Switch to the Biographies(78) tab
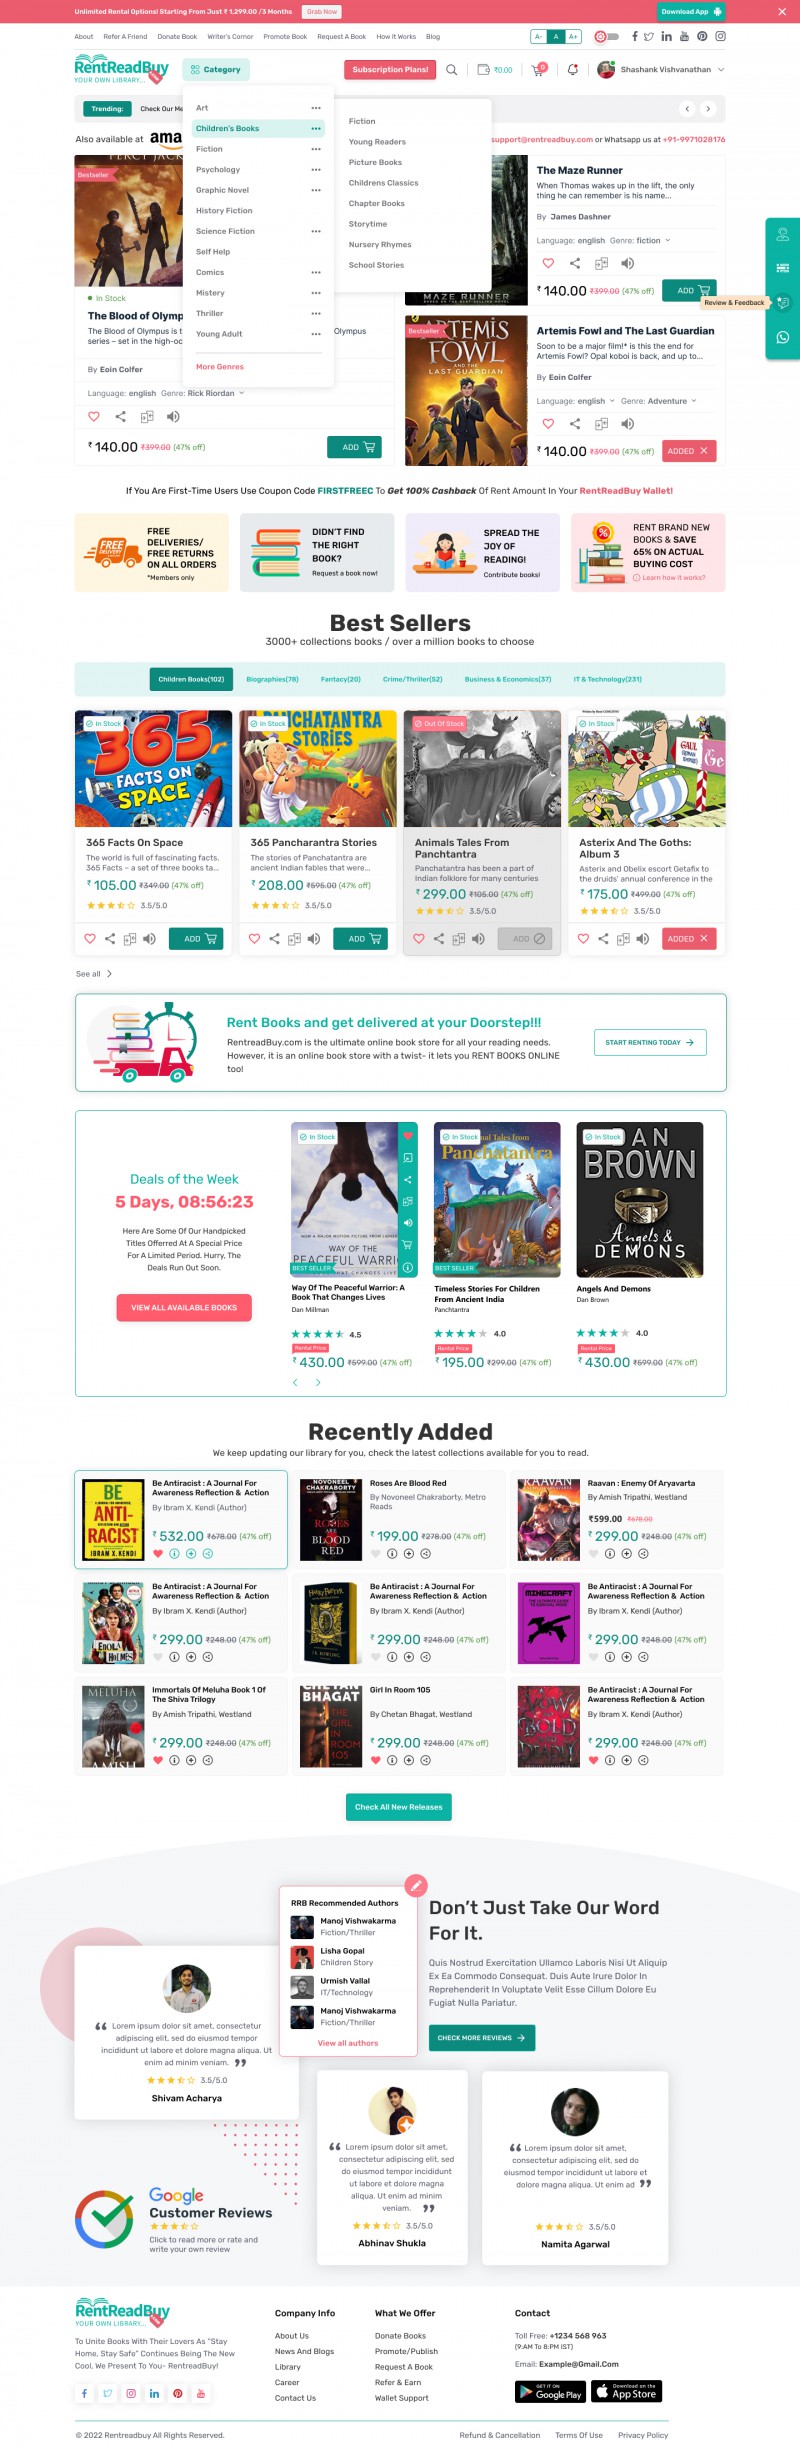Viewport: 800px width, 2449px height. click(x=272, y=679)
